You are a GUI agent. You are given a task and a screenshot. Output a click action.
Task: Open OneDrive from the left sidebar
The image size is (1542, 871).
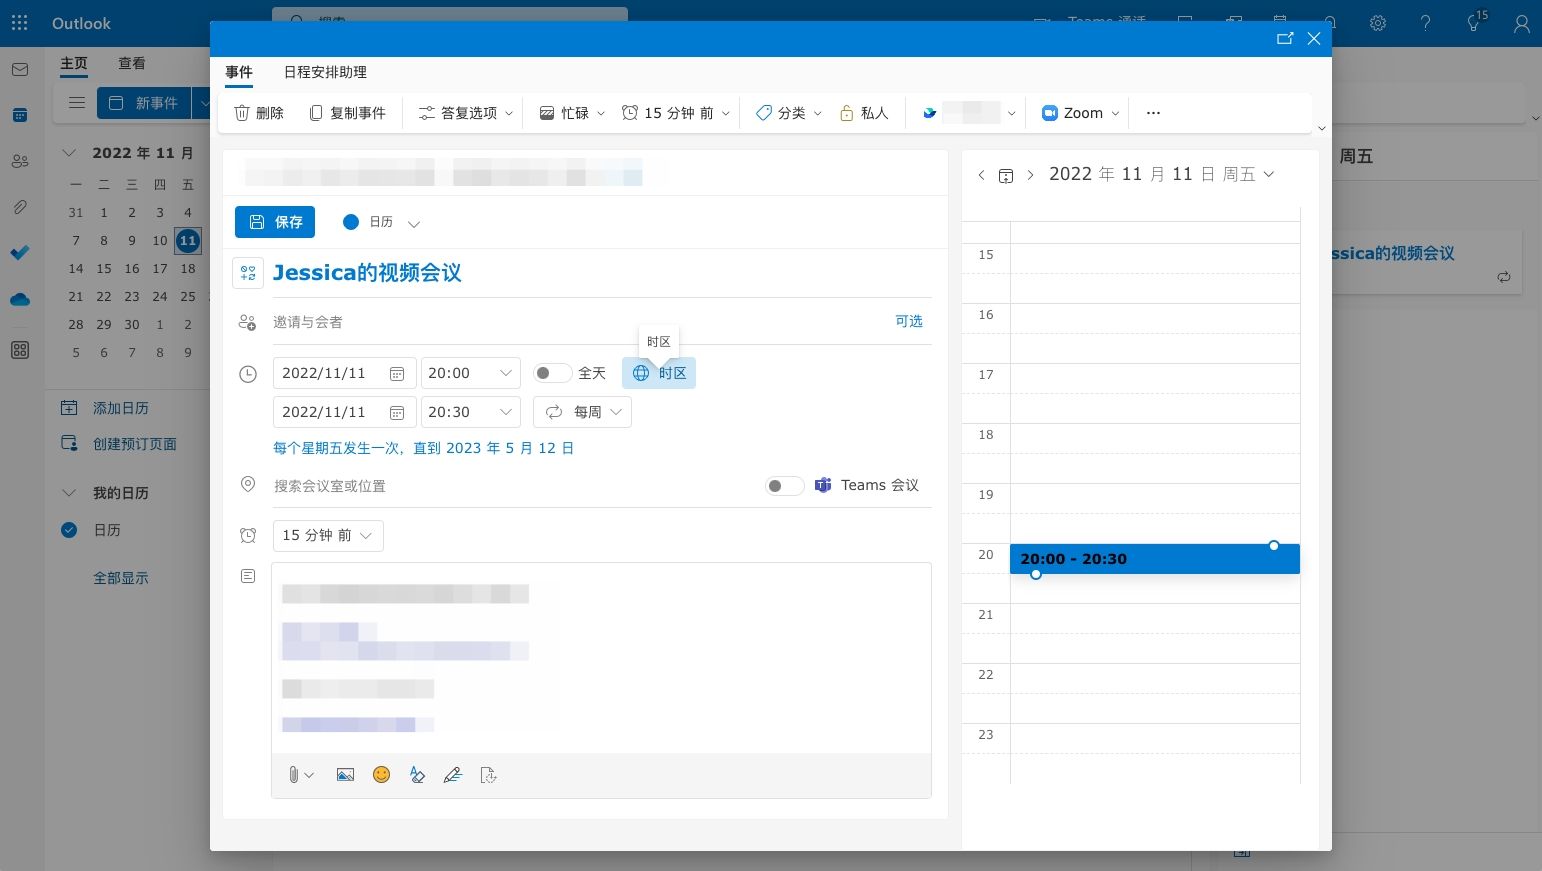(x=19, y=299)
